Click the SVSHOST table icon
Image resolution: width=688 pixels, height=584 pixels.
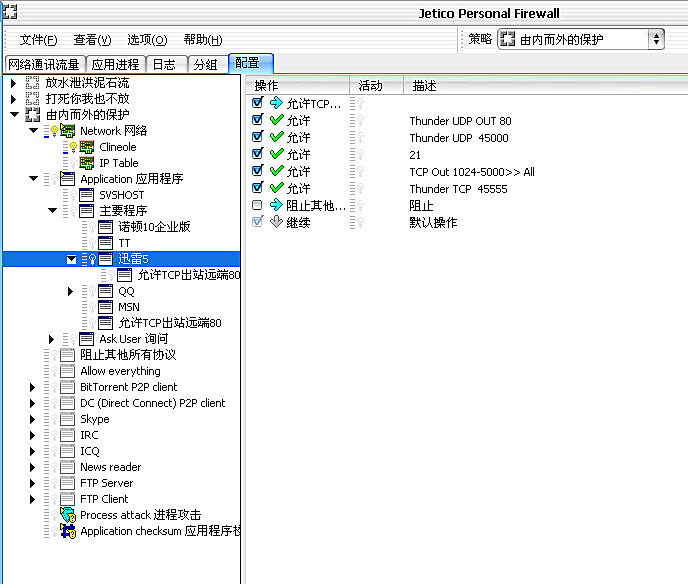(87, 195)
